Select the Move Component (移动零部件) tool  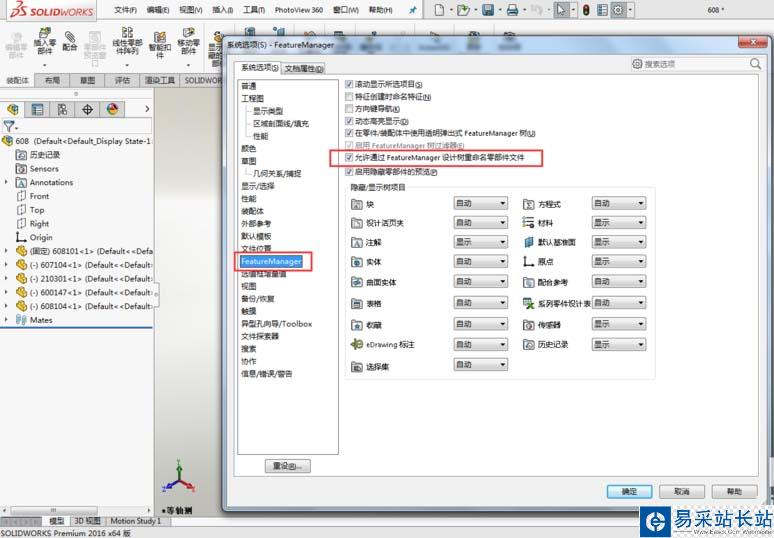pyautogui.click(x=188, y=41)
